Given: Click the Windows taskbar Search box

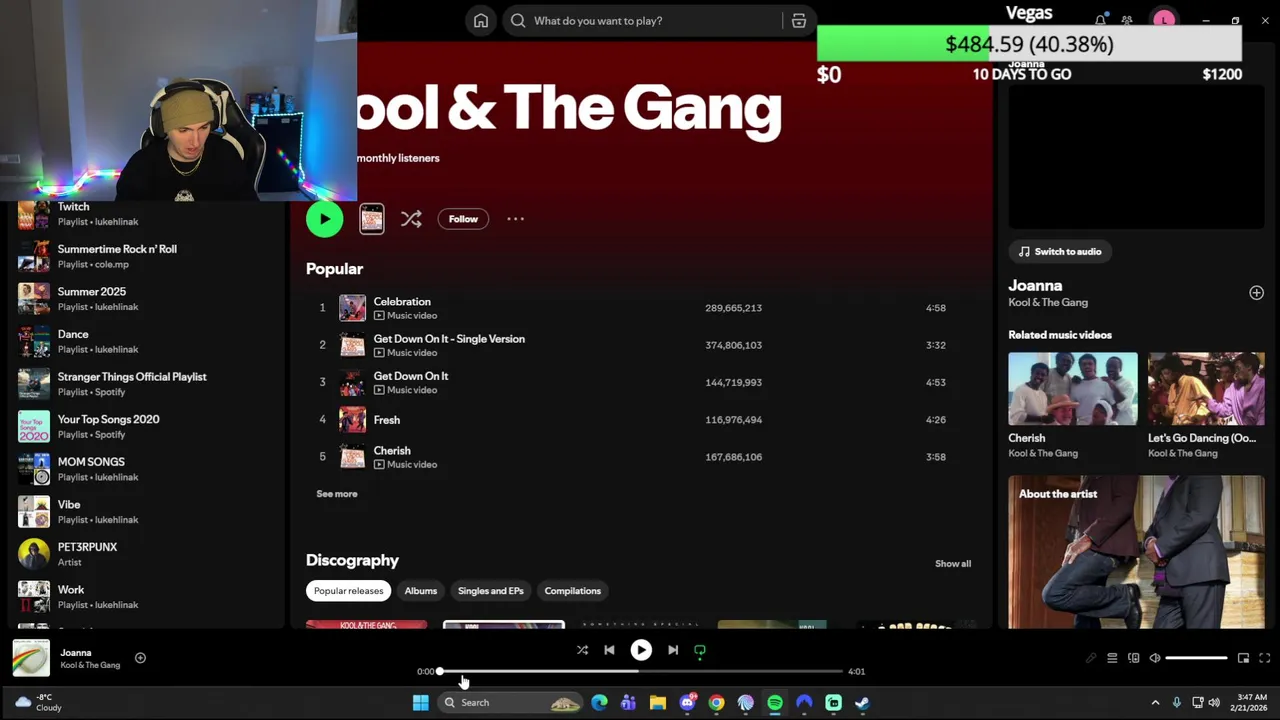Looking at the screenshot, I should click(x=511, y=703).
